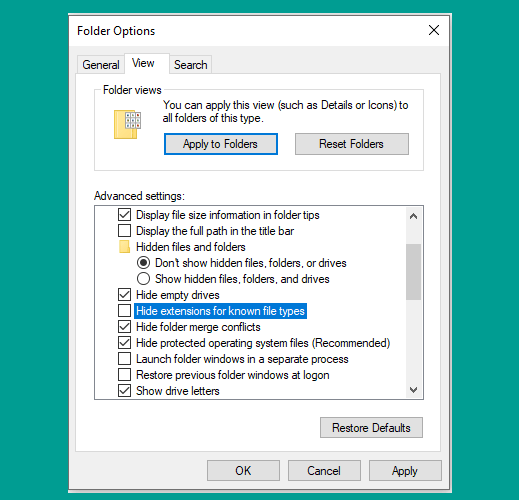Click the Reset Folders button

[x=352, y=144]
